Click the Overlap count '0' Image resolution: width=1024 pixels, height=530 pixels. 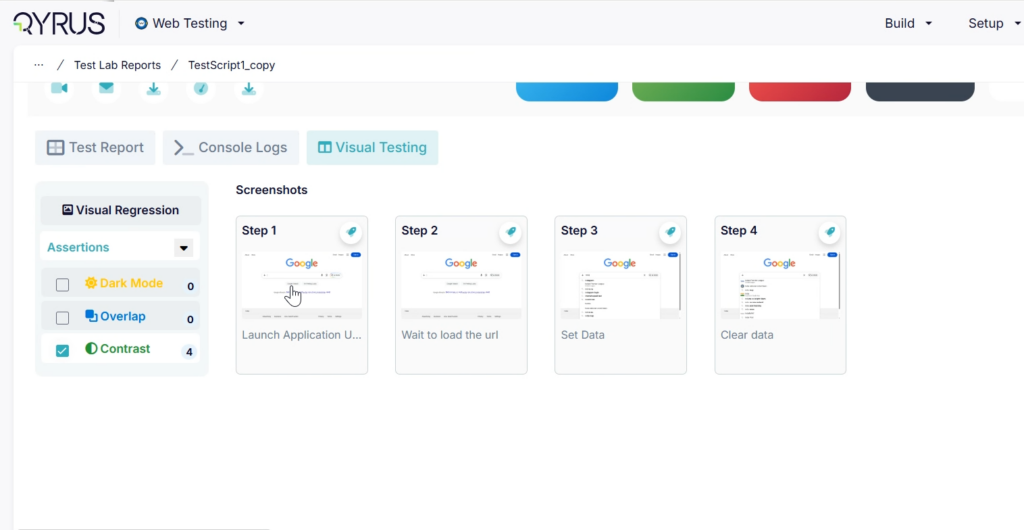click(x=190, y=320)
